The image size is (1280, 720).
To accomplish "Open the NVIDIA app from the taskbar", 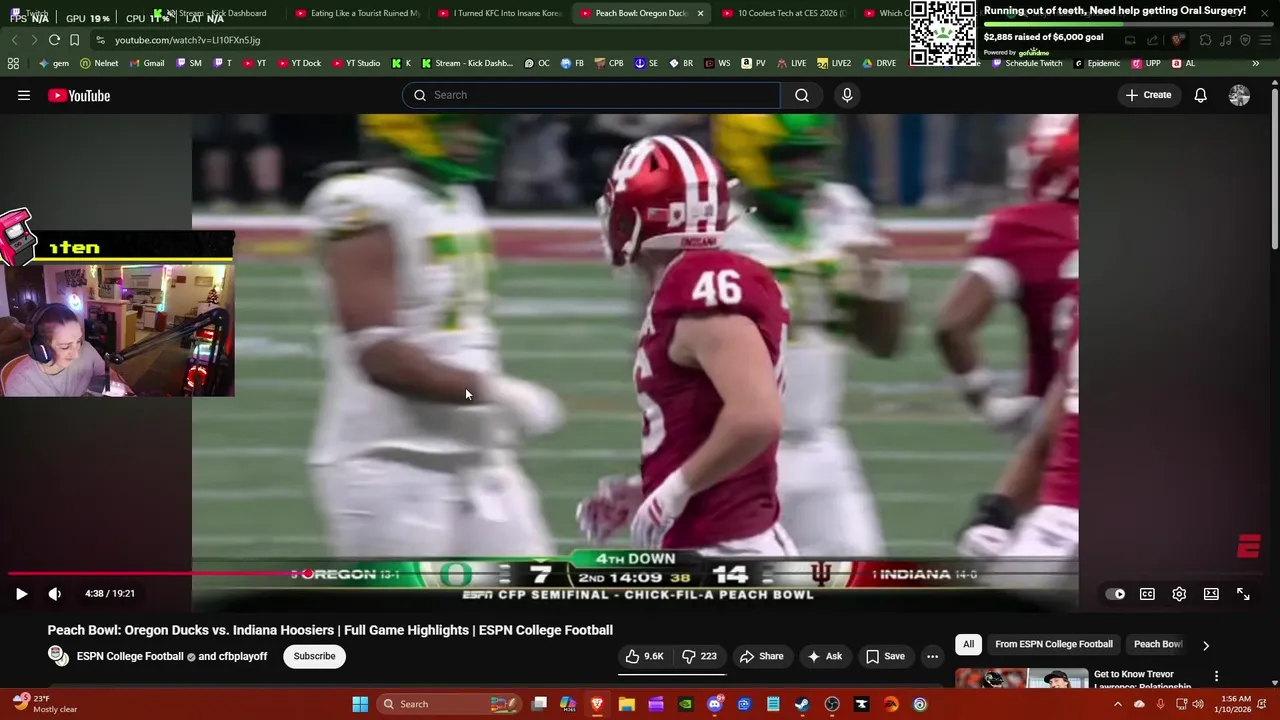I will 685,704.
